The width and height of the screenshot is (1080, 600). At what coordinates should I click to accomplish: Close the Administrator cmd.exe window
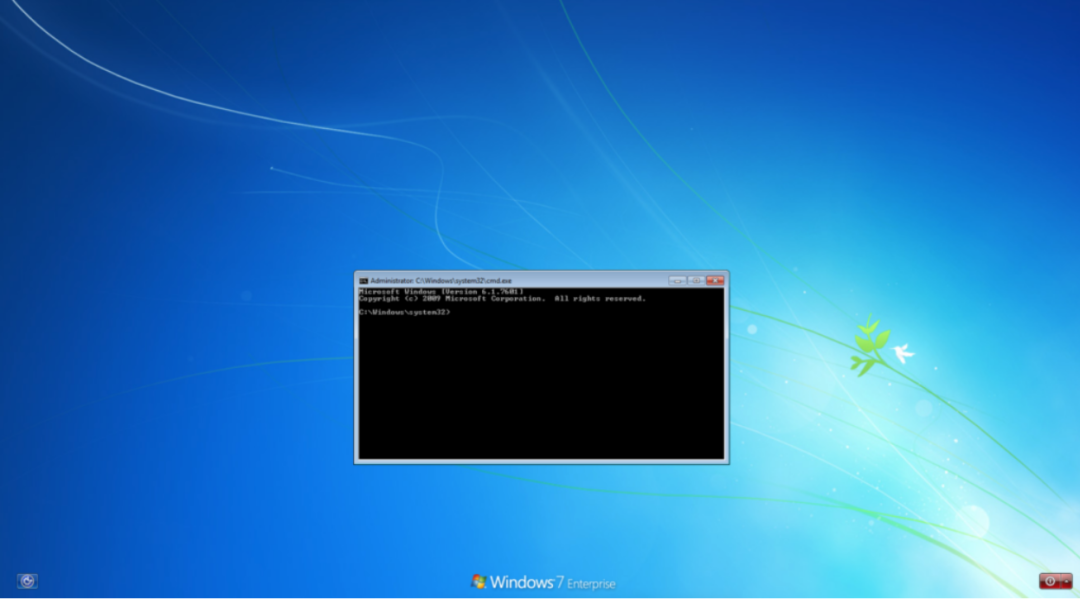(714, 280)
